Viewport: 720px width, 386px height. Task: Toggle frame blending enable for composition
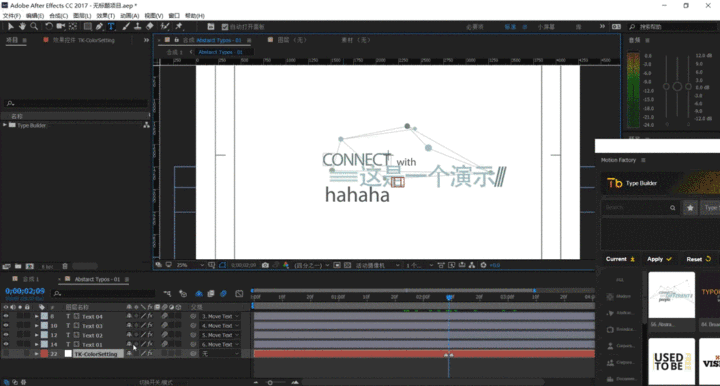coord(211,293)
